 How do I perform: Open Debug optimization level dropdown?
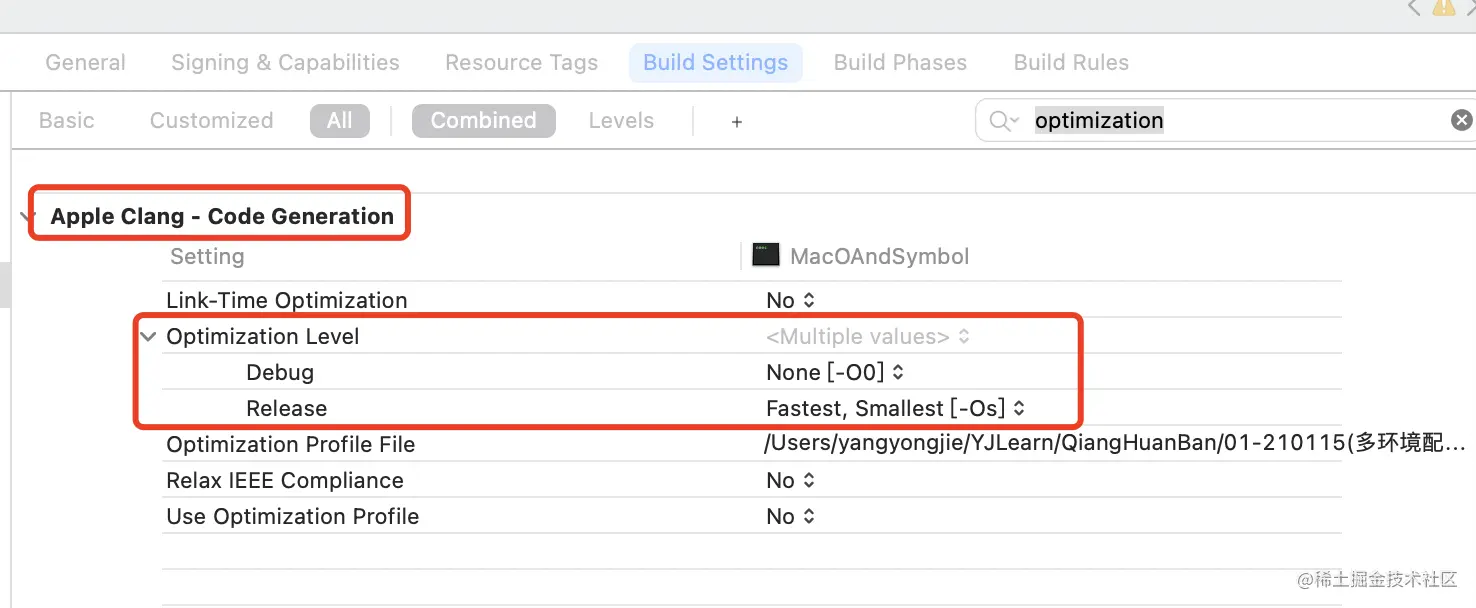coord(835,373)
